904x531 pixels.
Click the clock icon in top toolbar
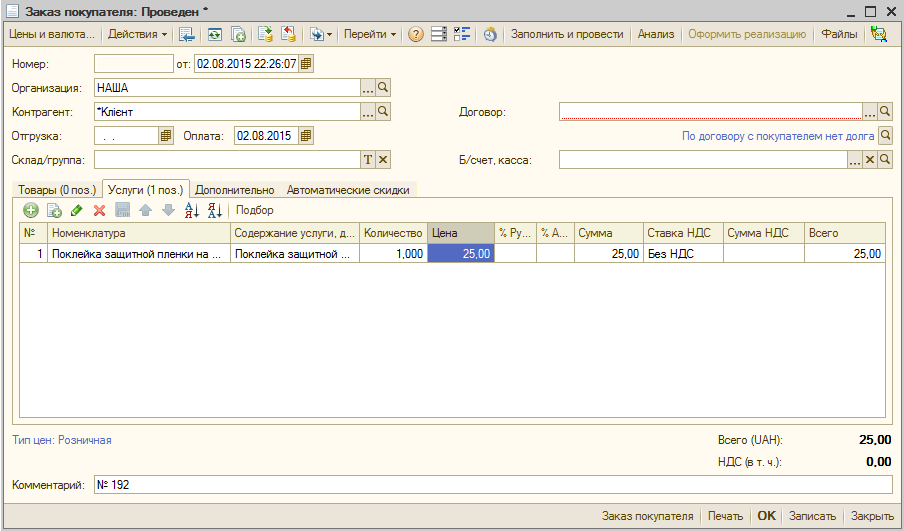(x=490, y=34)
